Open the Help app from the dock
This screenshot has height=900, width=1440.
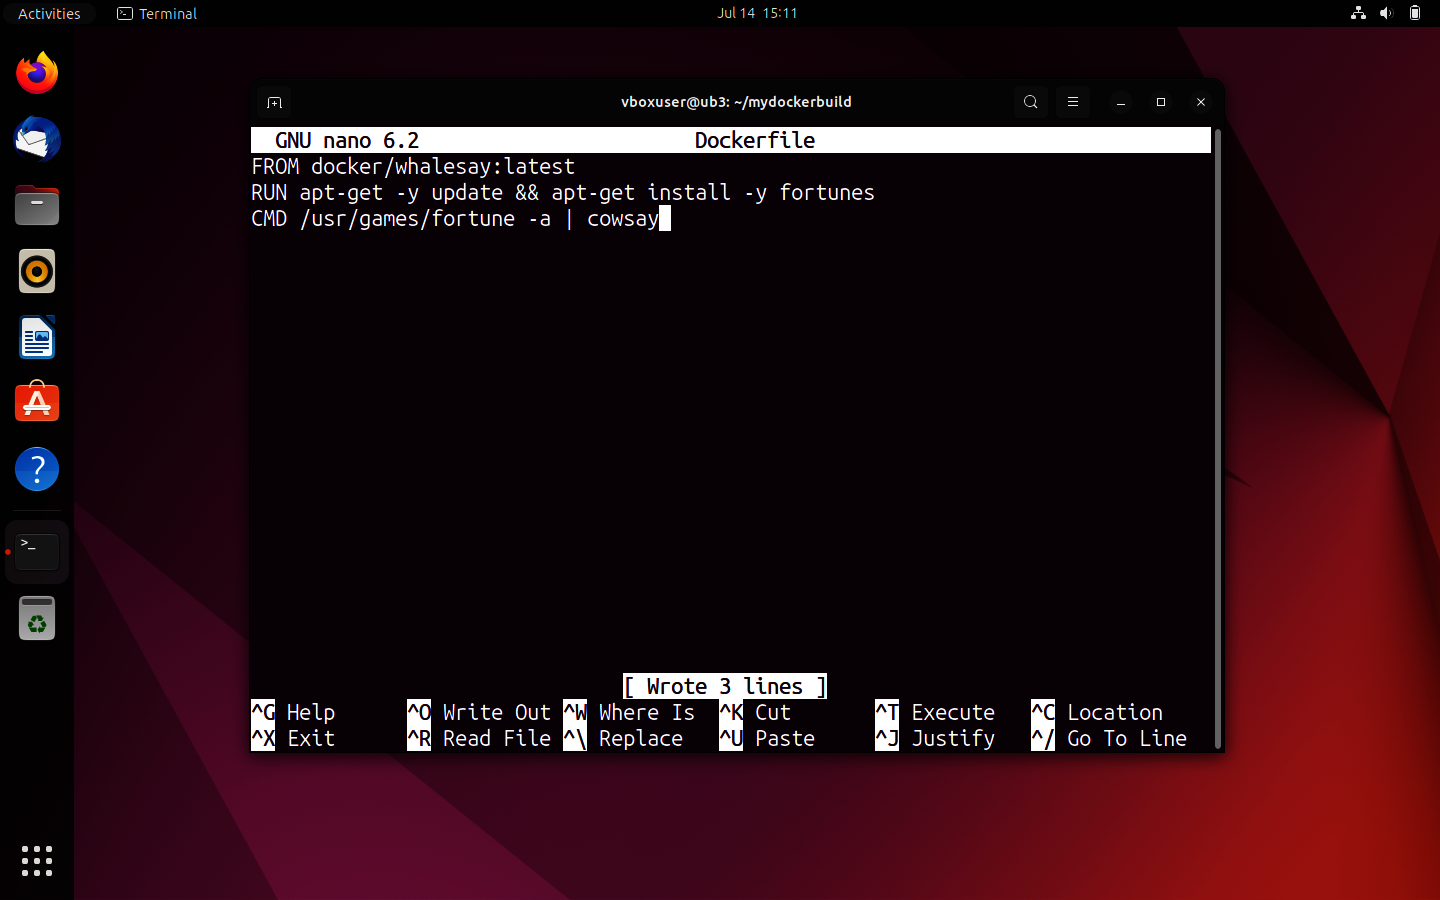tap(36, 468)
